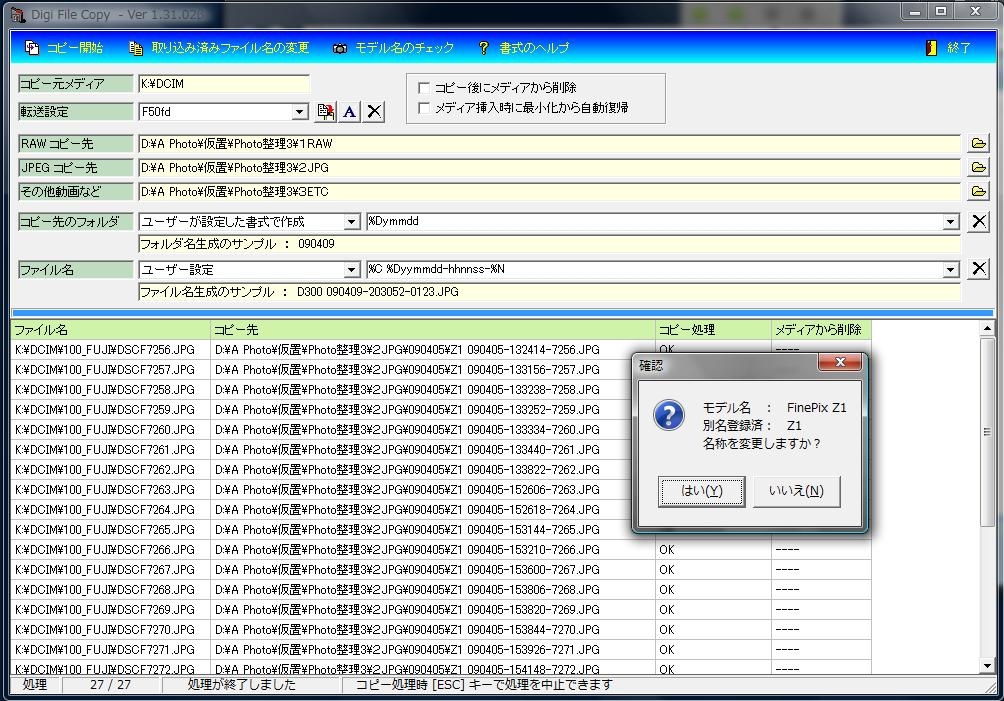Click 終了 to exit the application
The width and height of the screenshot is (1004, 701).
[x=949, y=47]
